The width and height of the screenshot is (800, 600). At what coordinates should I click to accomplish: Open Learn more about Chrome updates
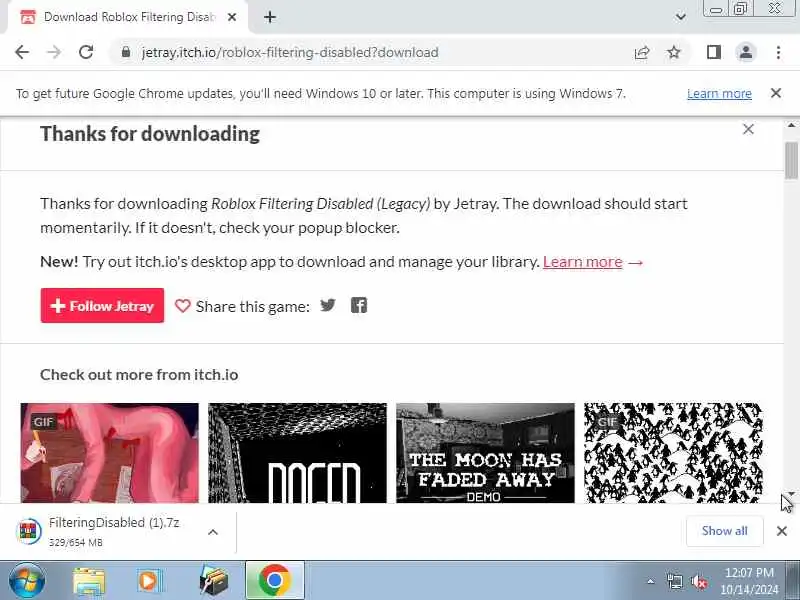[x=719, y=93]
